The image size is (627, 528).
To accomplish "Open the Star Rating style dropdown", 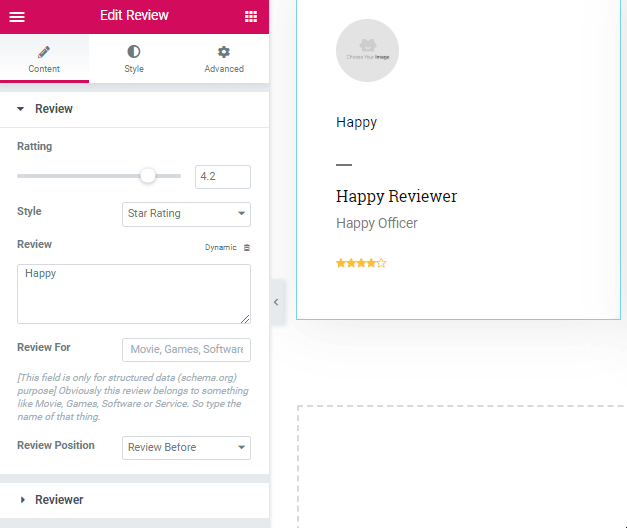I will pyautogui.click(x=186, y=214).
